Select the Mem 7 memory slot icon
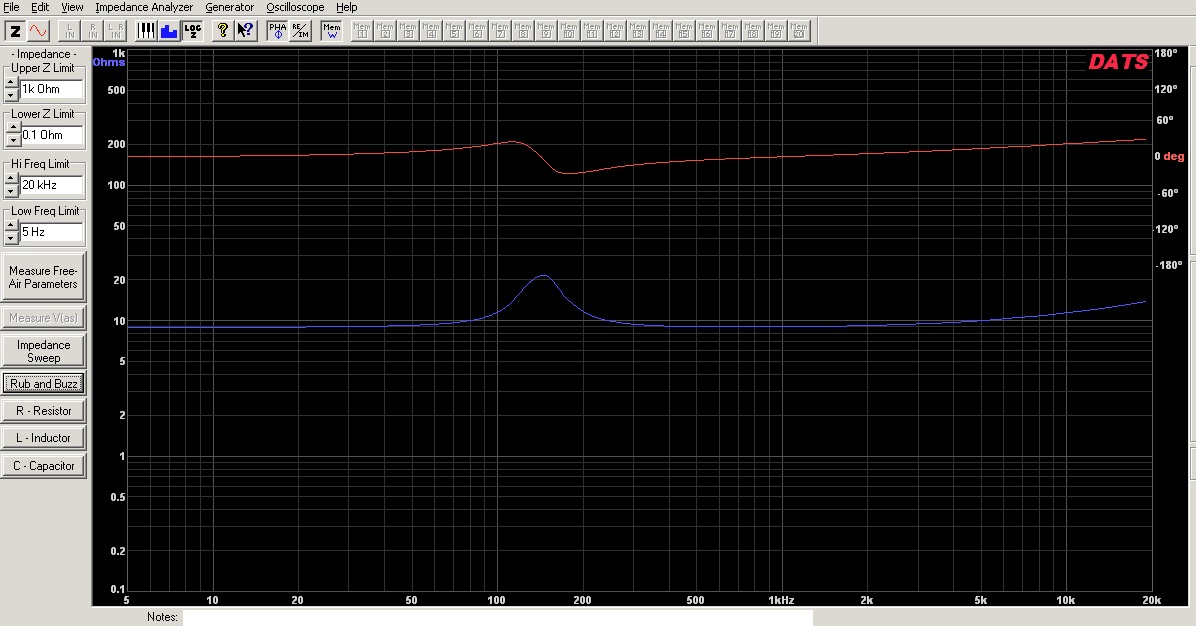The height and width of the screenshot is (626, 1196). tap(500, 31)
